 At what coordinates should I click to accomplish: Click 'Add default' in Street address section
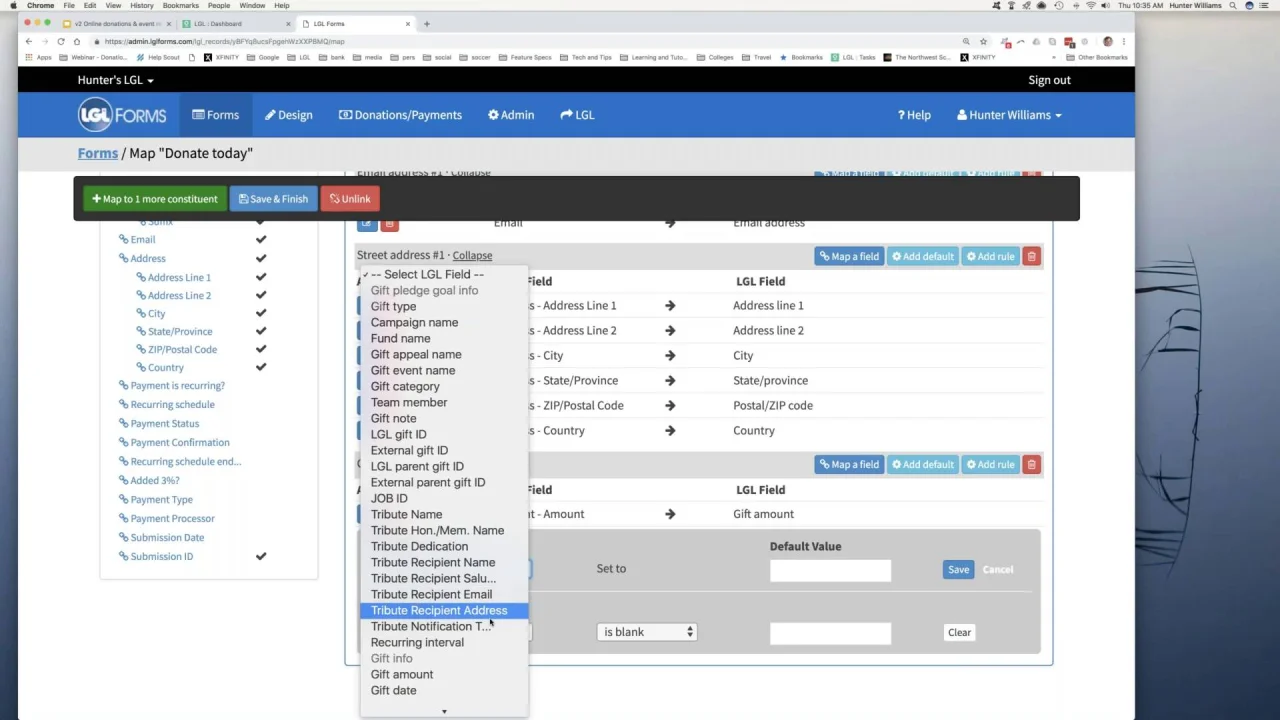click(923, 256)
